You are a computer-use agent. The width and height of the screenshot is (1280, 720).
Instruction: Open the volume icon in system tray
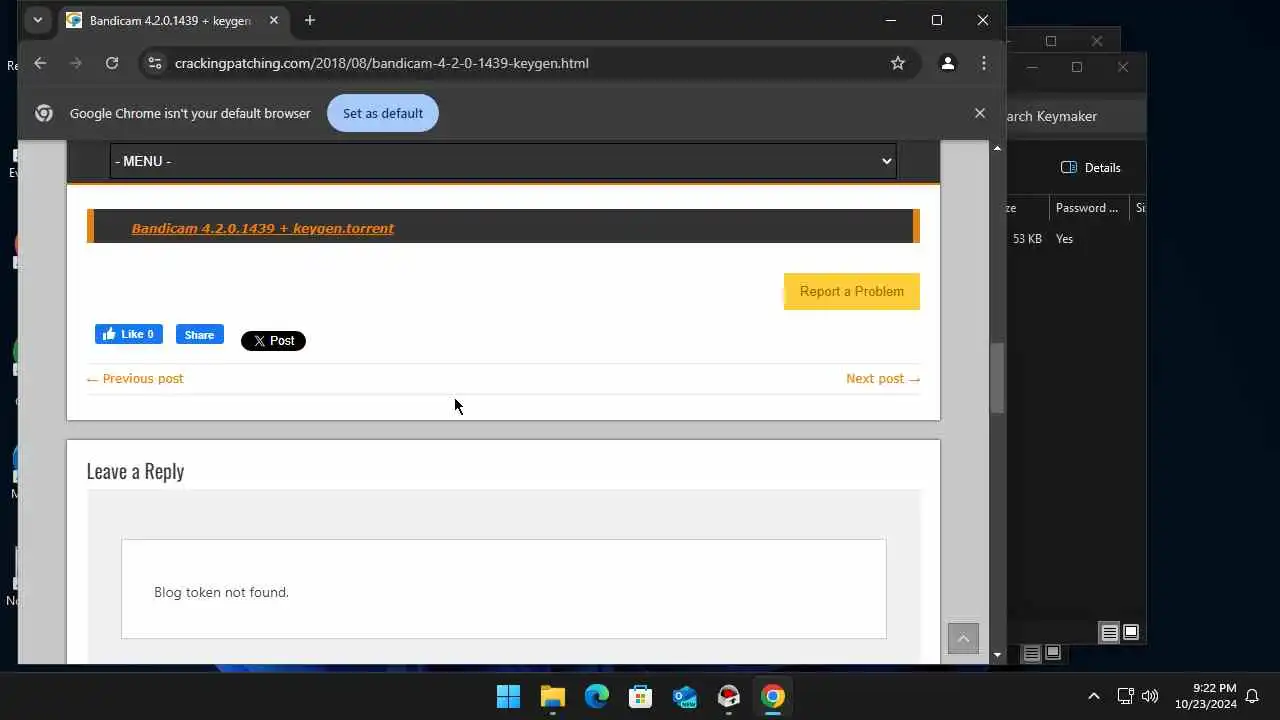(1150, 696)
